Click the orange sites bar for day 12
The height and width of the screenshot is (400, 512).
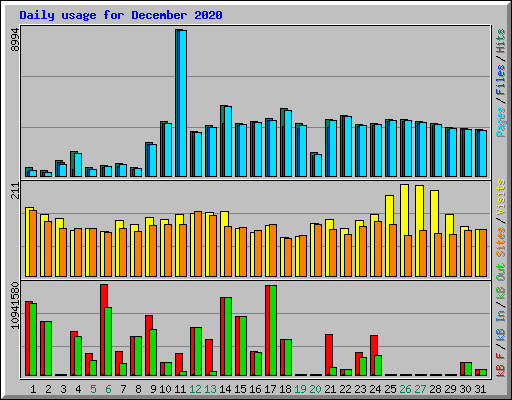(198, 244)
